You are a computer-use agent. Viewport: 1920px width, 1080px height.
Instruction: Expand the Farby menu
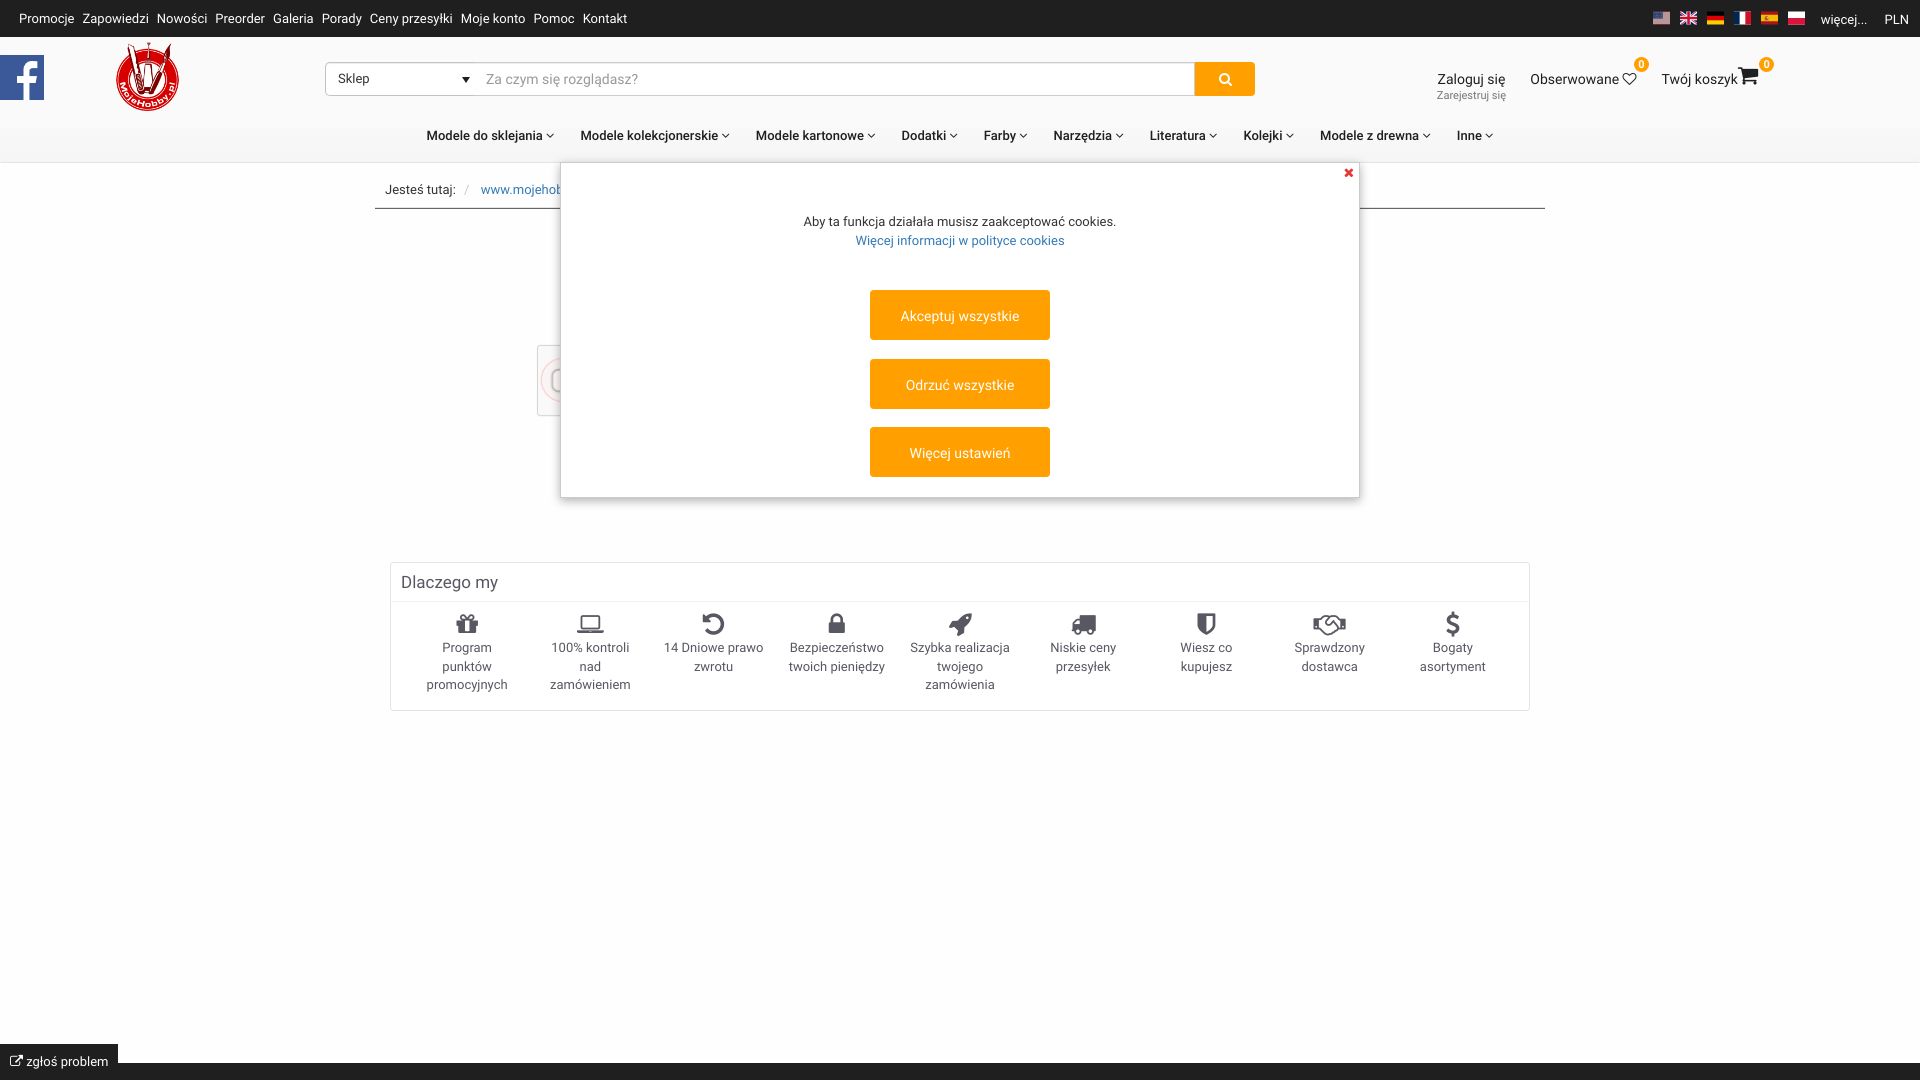click(1005, 136)
